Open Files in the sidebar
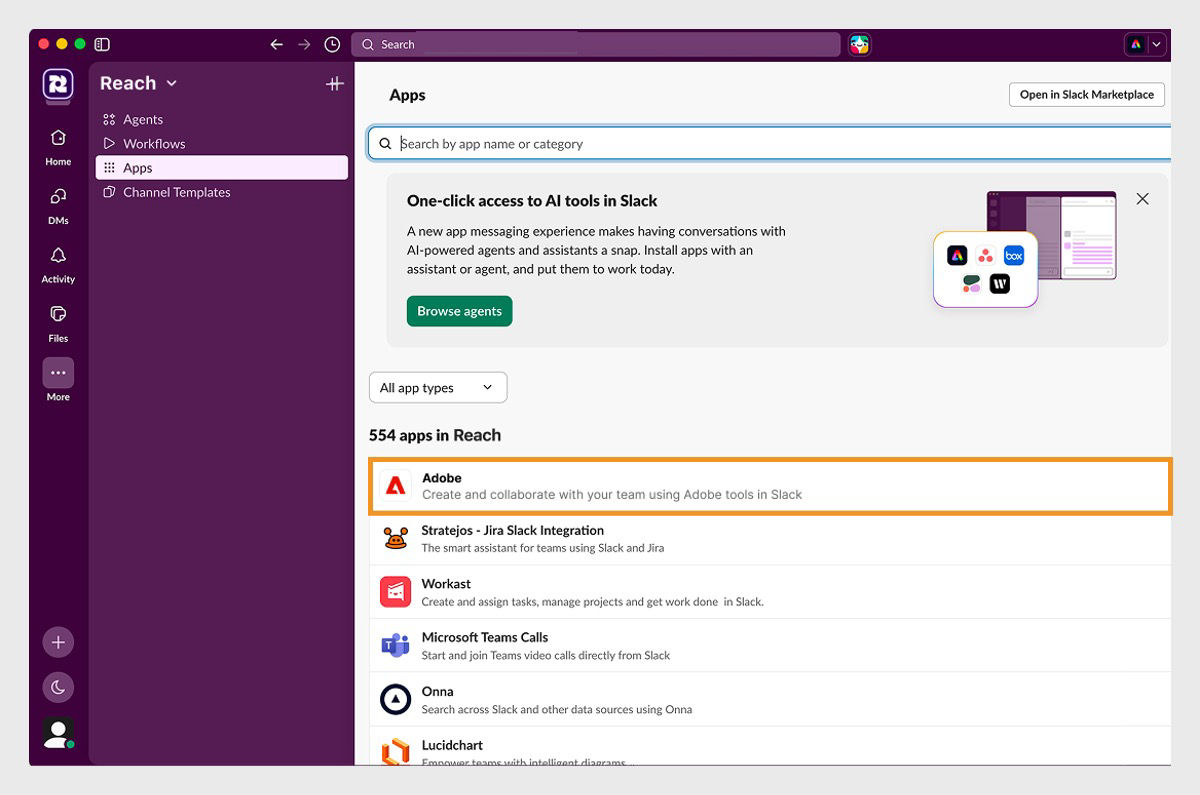Image resolution: width=1200 pixels, height=795 pixels. 58,323
